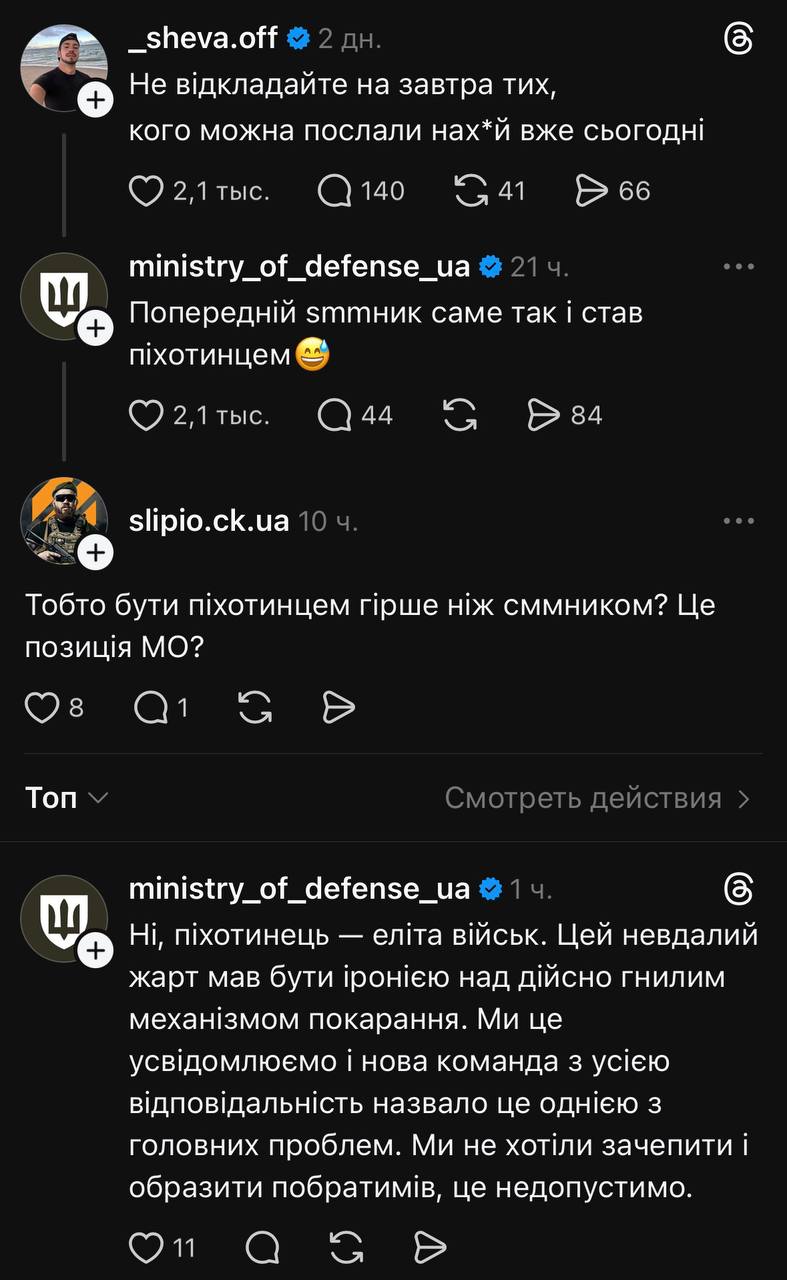Like the slipio.ck.ua post
This screenshot has width=787, height=1280.
coord(42,708)
